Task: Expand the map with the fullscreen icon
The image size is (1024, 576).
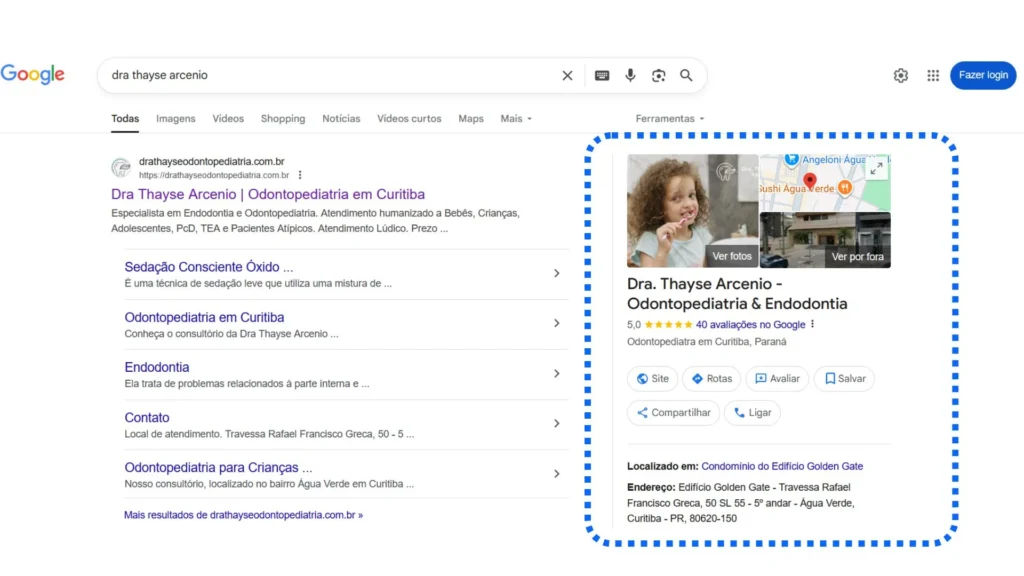Action: pos(877,169)
